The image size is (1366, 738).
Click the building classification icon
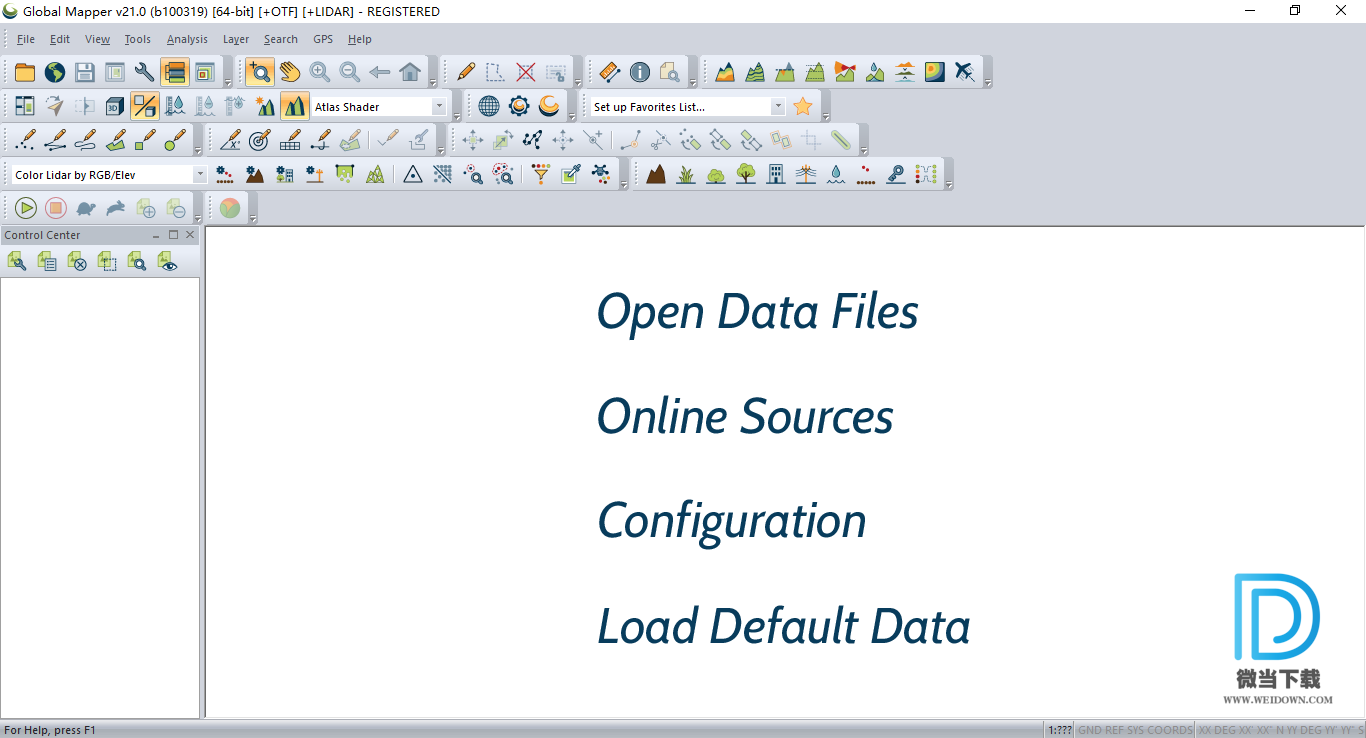[x=776, y=174]
